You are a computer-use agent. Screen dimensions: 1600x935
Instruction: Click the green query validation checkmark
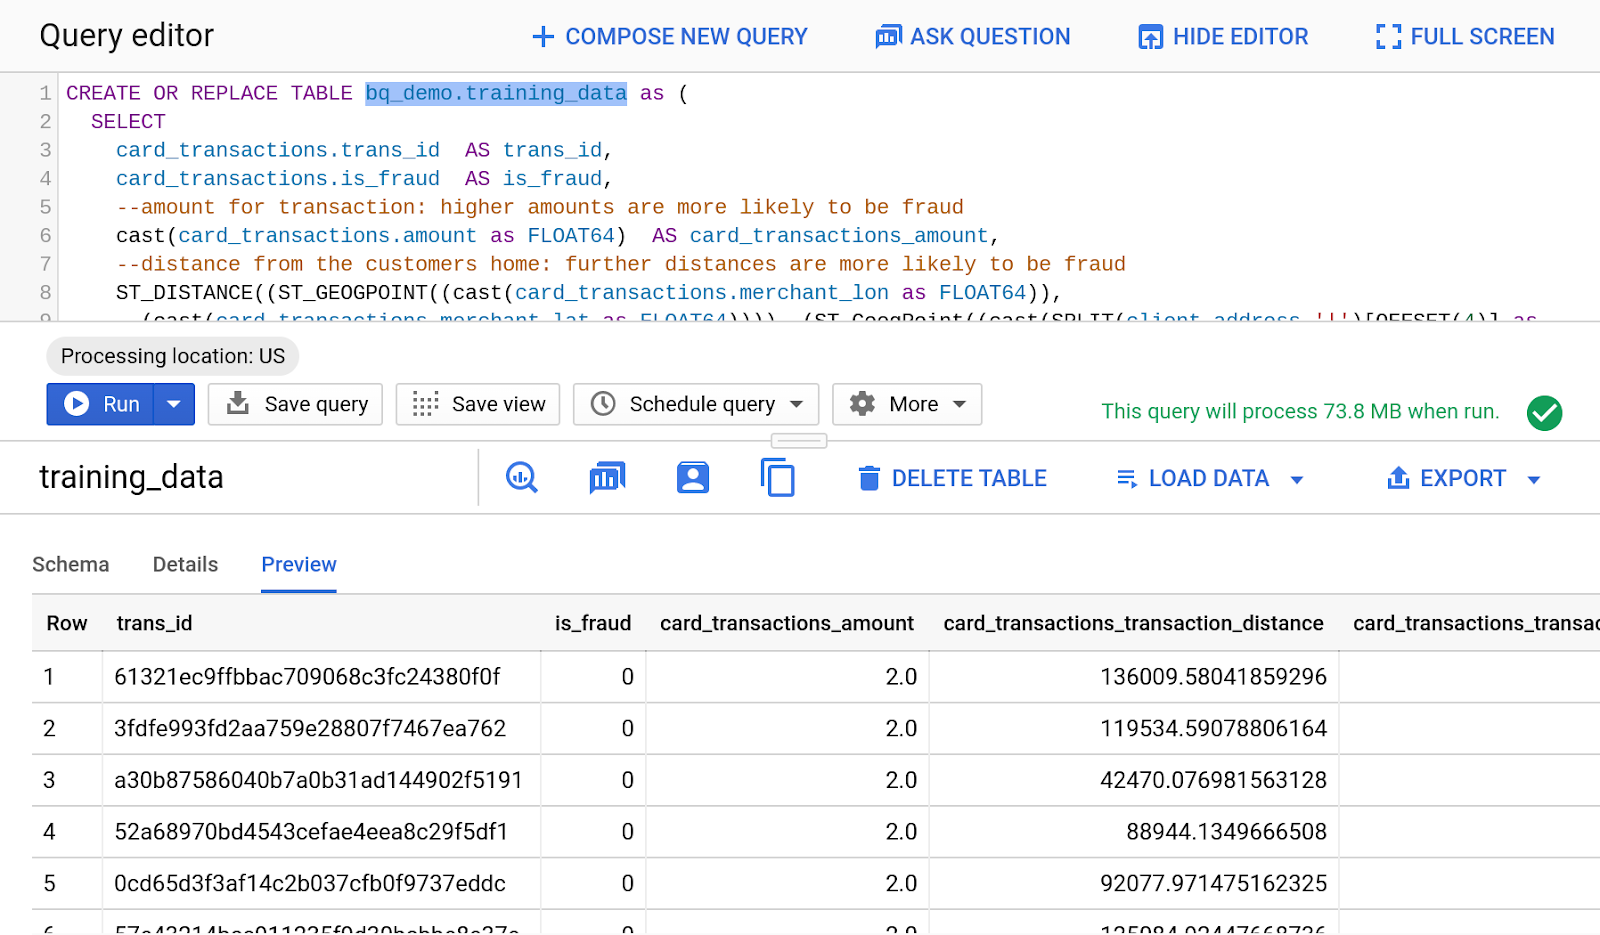pyautogui.click(x=1544, y=412)
